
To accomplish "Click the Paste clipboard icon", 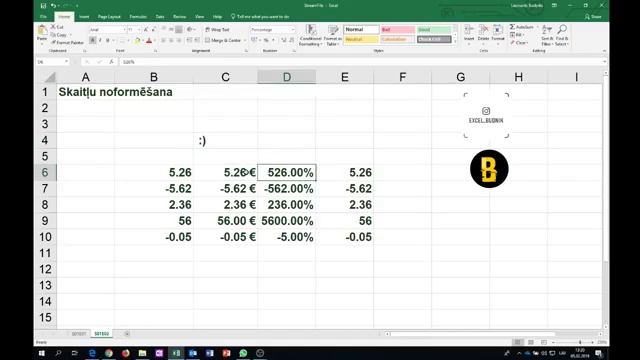I will [42, 31].
